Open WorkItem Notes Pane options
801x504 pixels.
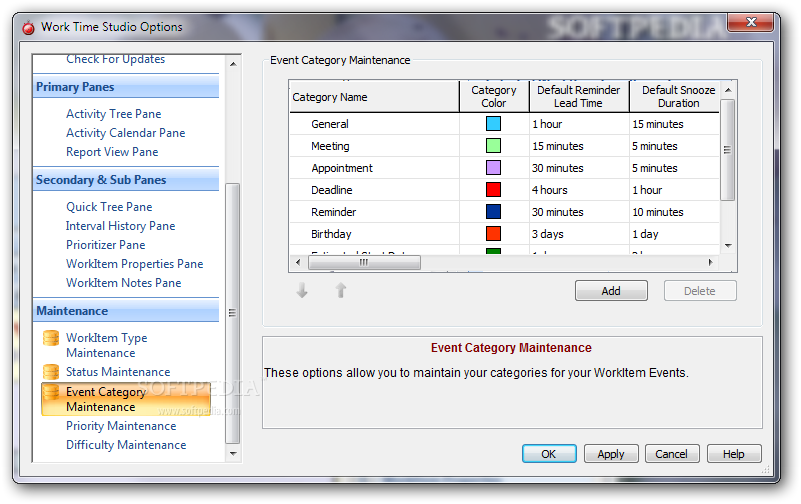[x=124, y=282]
